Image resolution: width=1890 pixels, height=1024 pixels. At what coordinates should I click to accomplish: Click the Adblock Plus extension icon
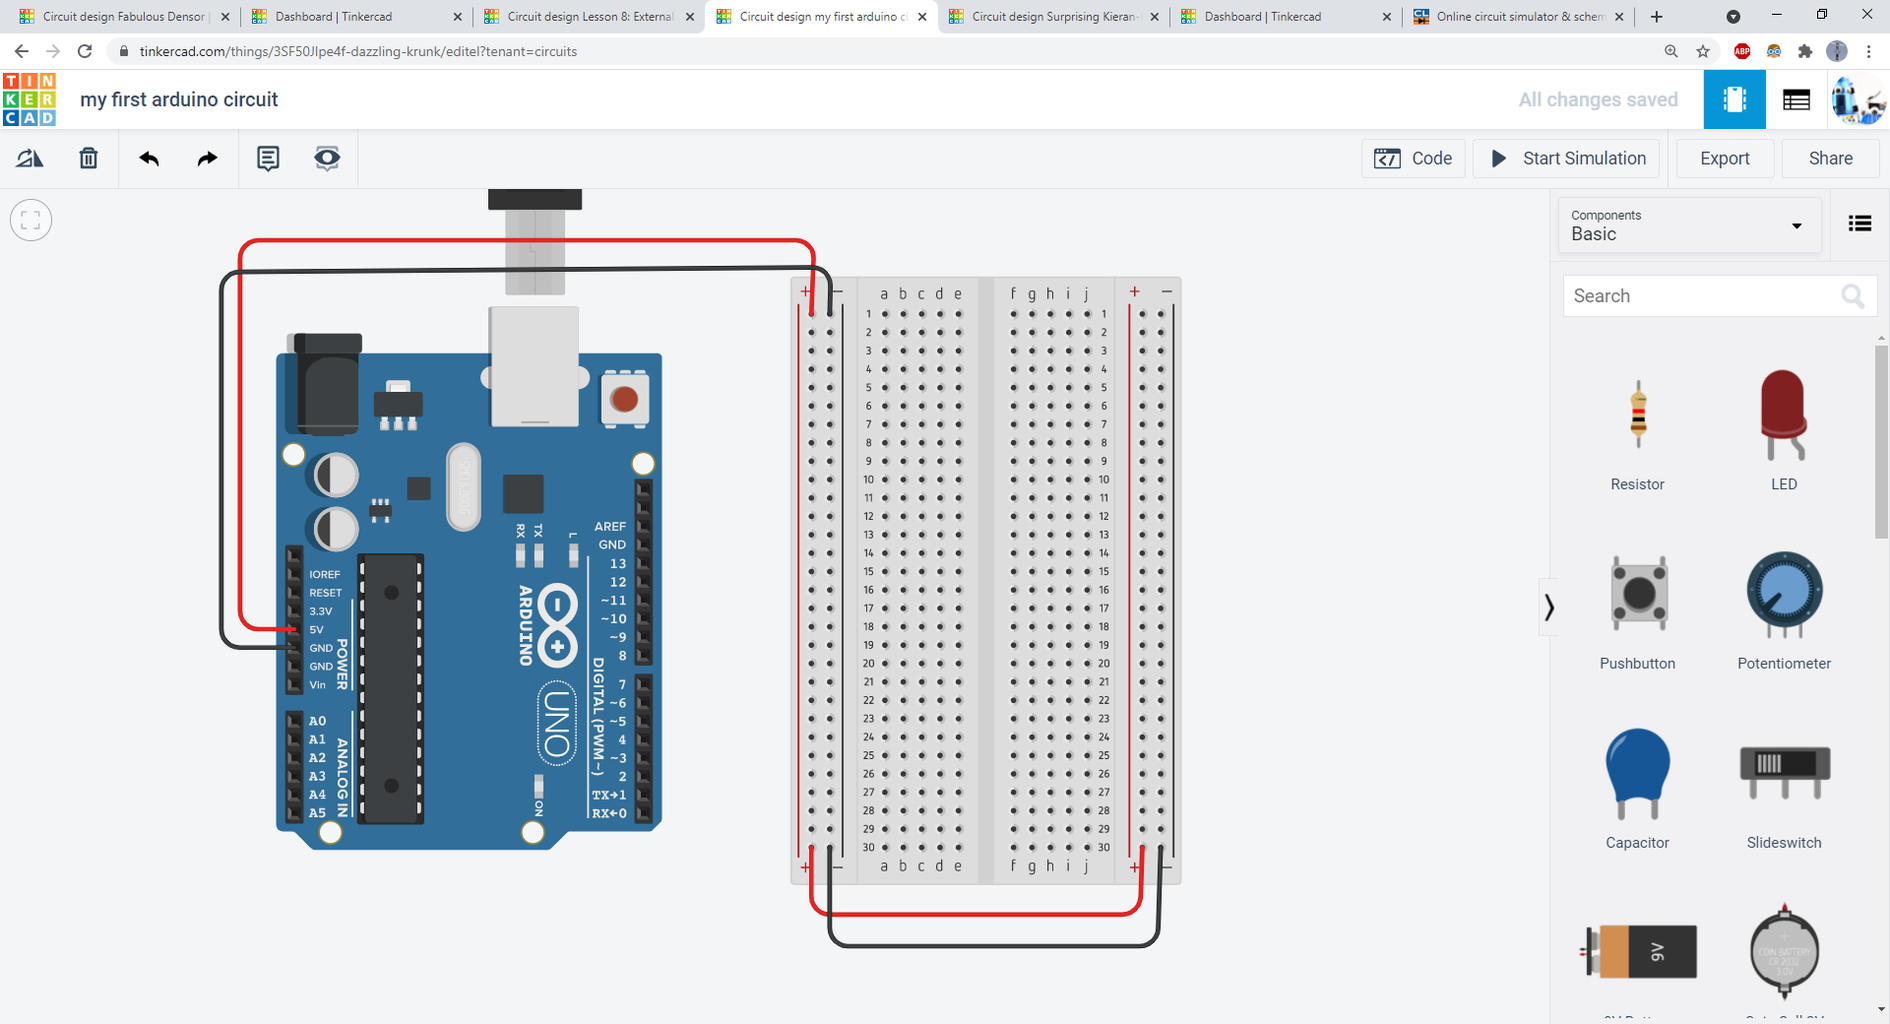pos(1742,51)
